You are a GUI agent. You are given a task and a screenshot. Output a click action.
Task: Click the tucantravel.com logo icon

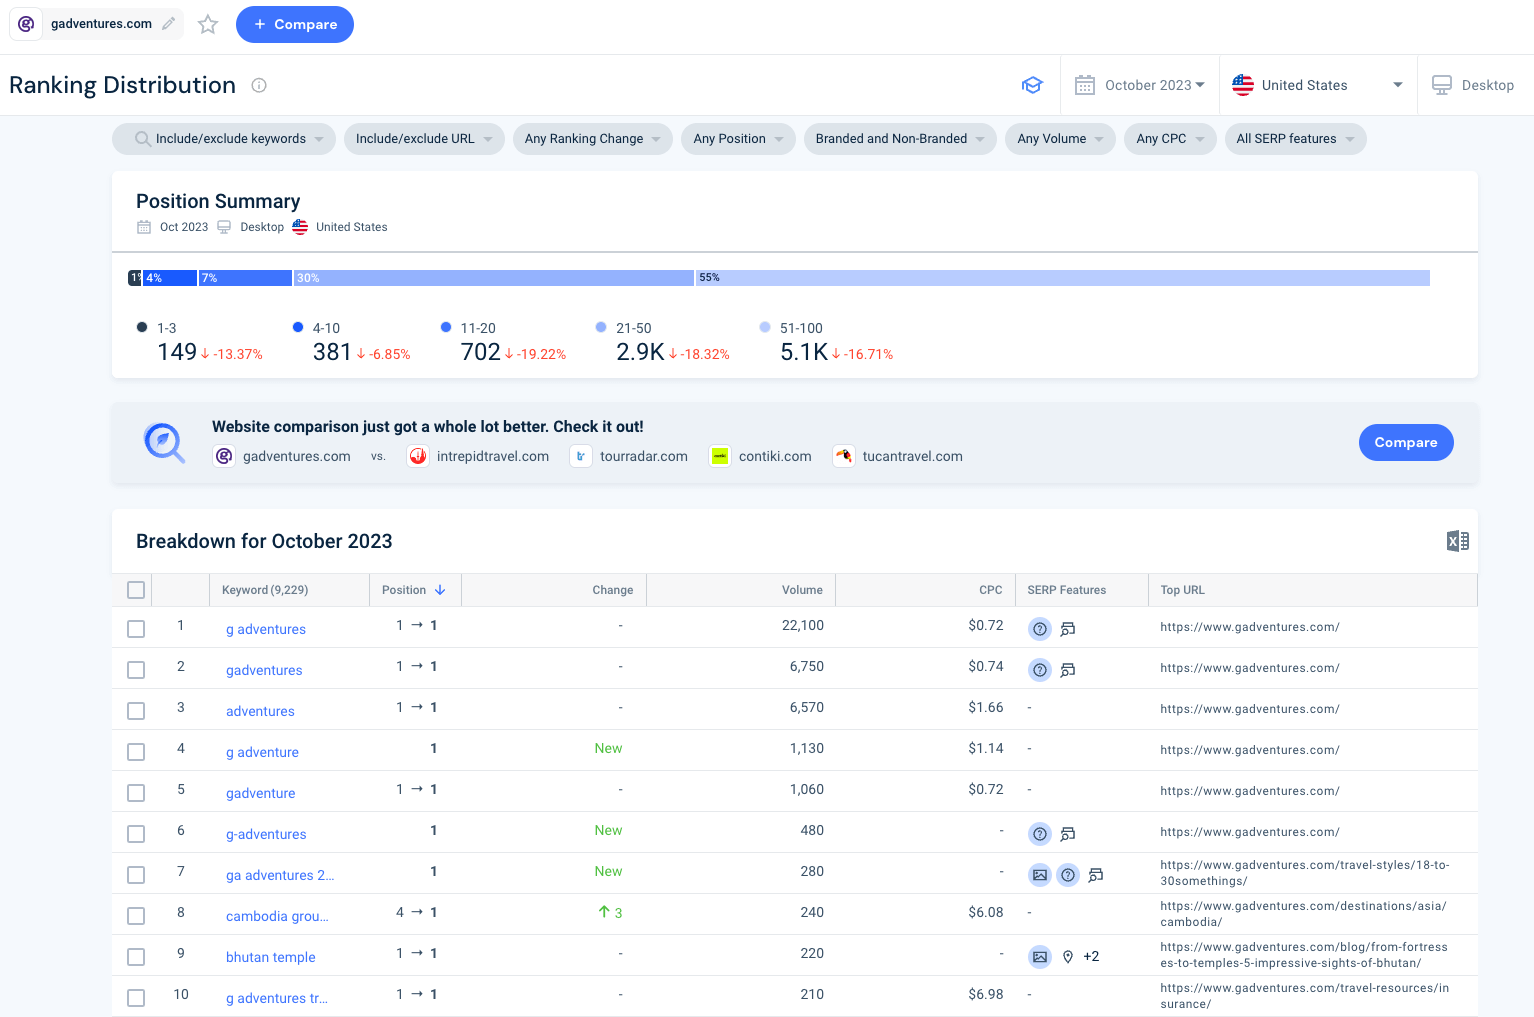coord(844,456)
